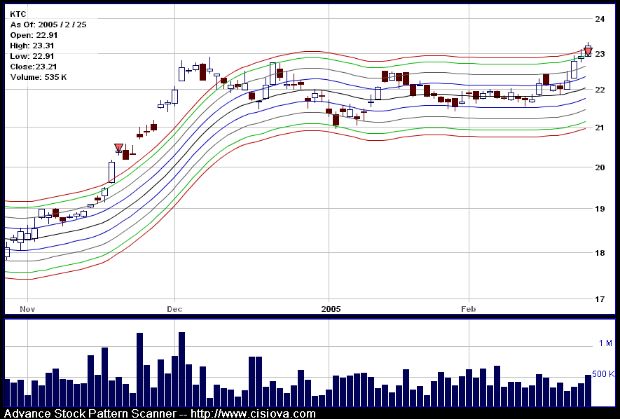Screen dimensions: 620x419
Task: Click the 1 M volume axis label
Action: coord(605,343)
